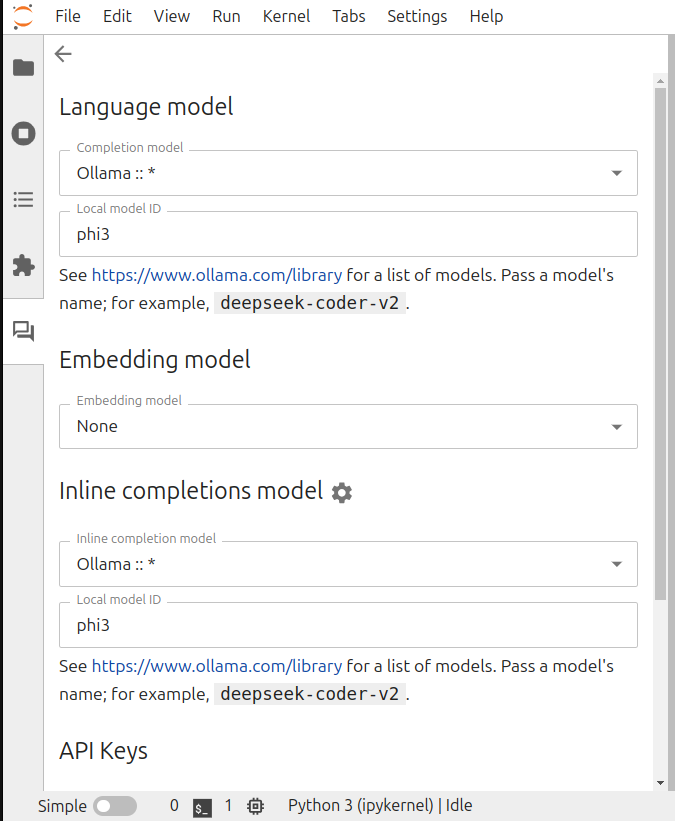Click the Language model Local model ID field
Screen dimensions: 675x821
pos(348,234)
